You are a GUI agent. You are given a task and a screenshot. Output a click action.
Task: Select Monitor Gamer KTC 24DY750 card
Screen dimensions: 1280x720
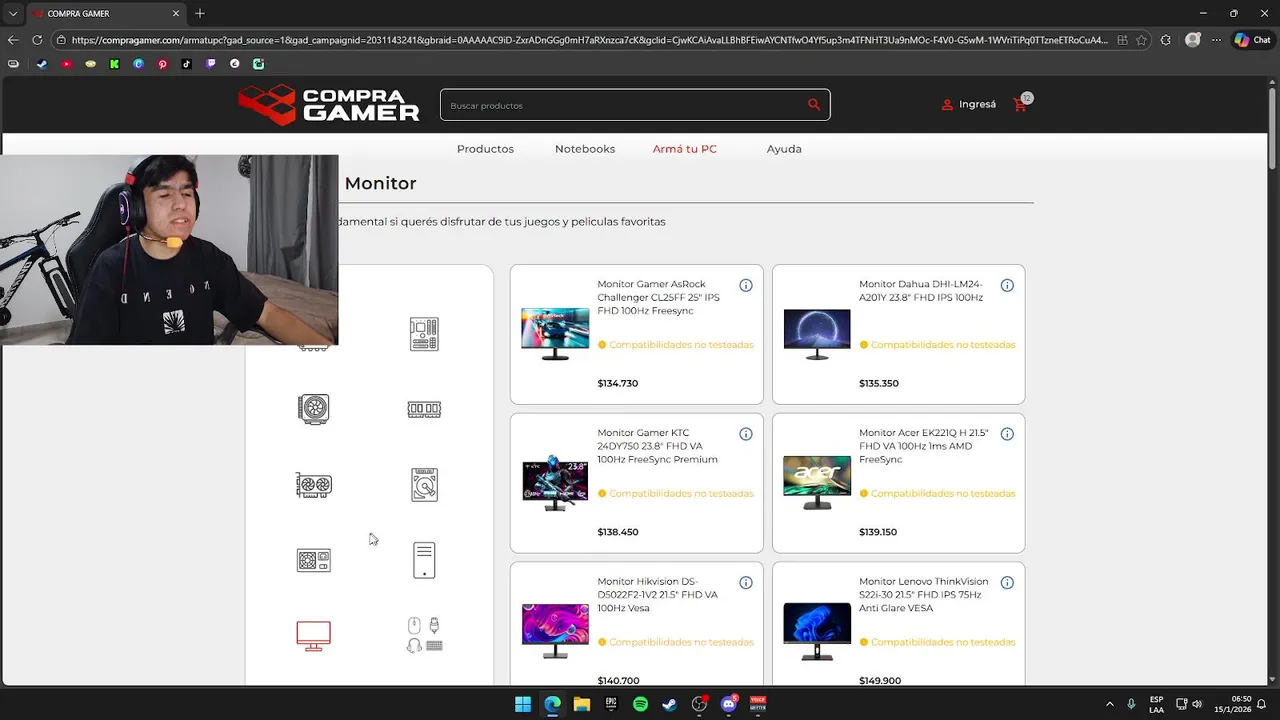(637, 483)
